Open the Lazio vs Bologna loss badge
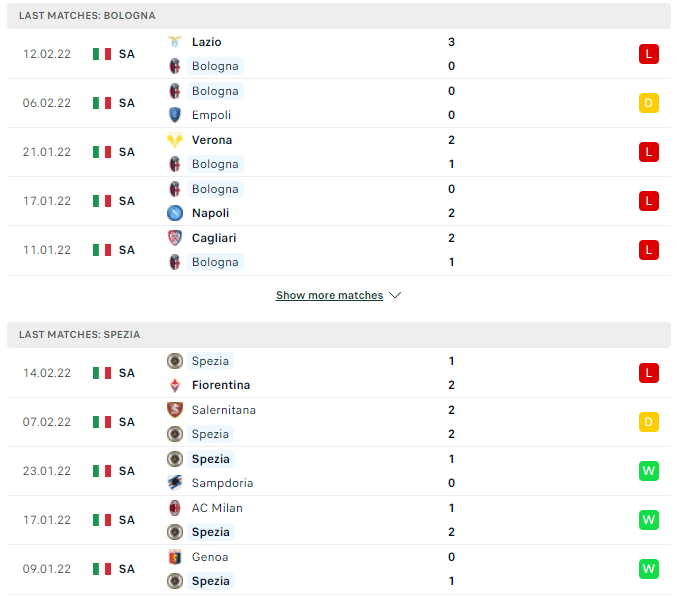The height and width of the screenshot is (602, 677). click(649, 54)
